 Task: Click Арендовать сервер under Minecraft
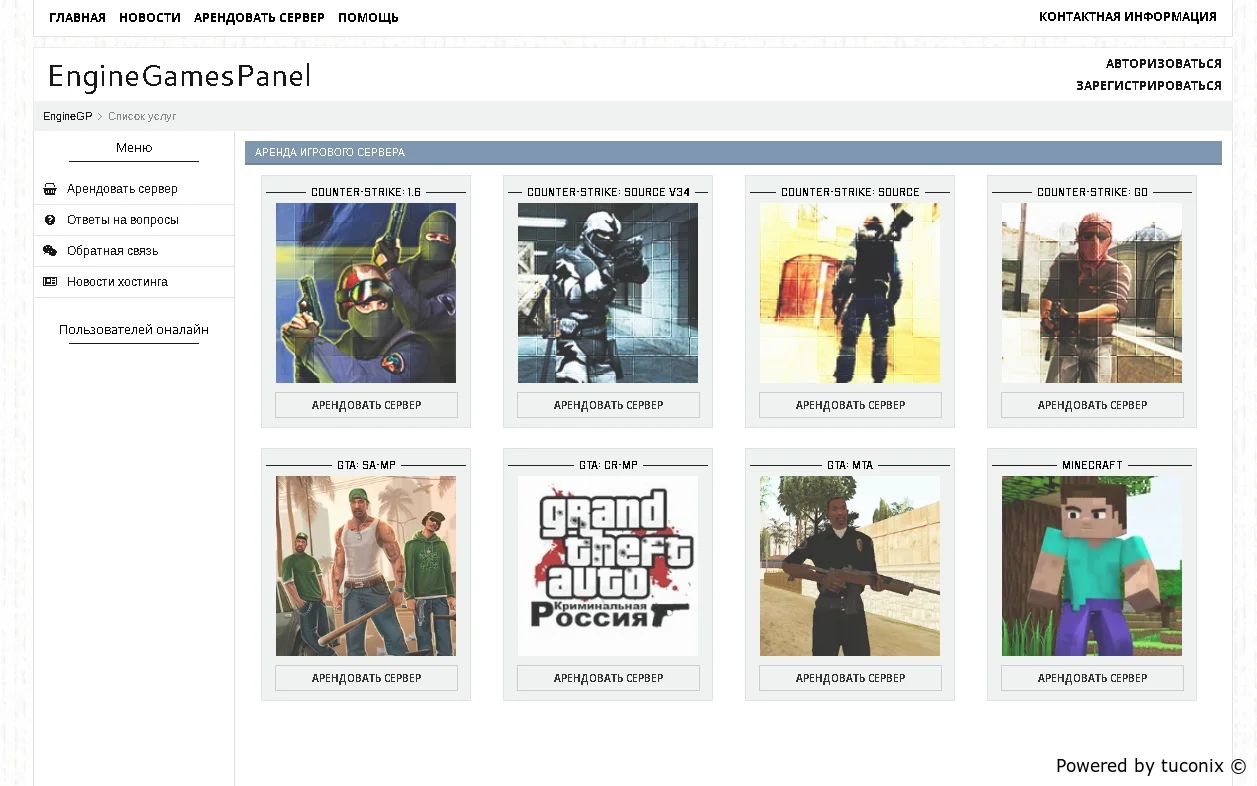[x=1092, y=678]
